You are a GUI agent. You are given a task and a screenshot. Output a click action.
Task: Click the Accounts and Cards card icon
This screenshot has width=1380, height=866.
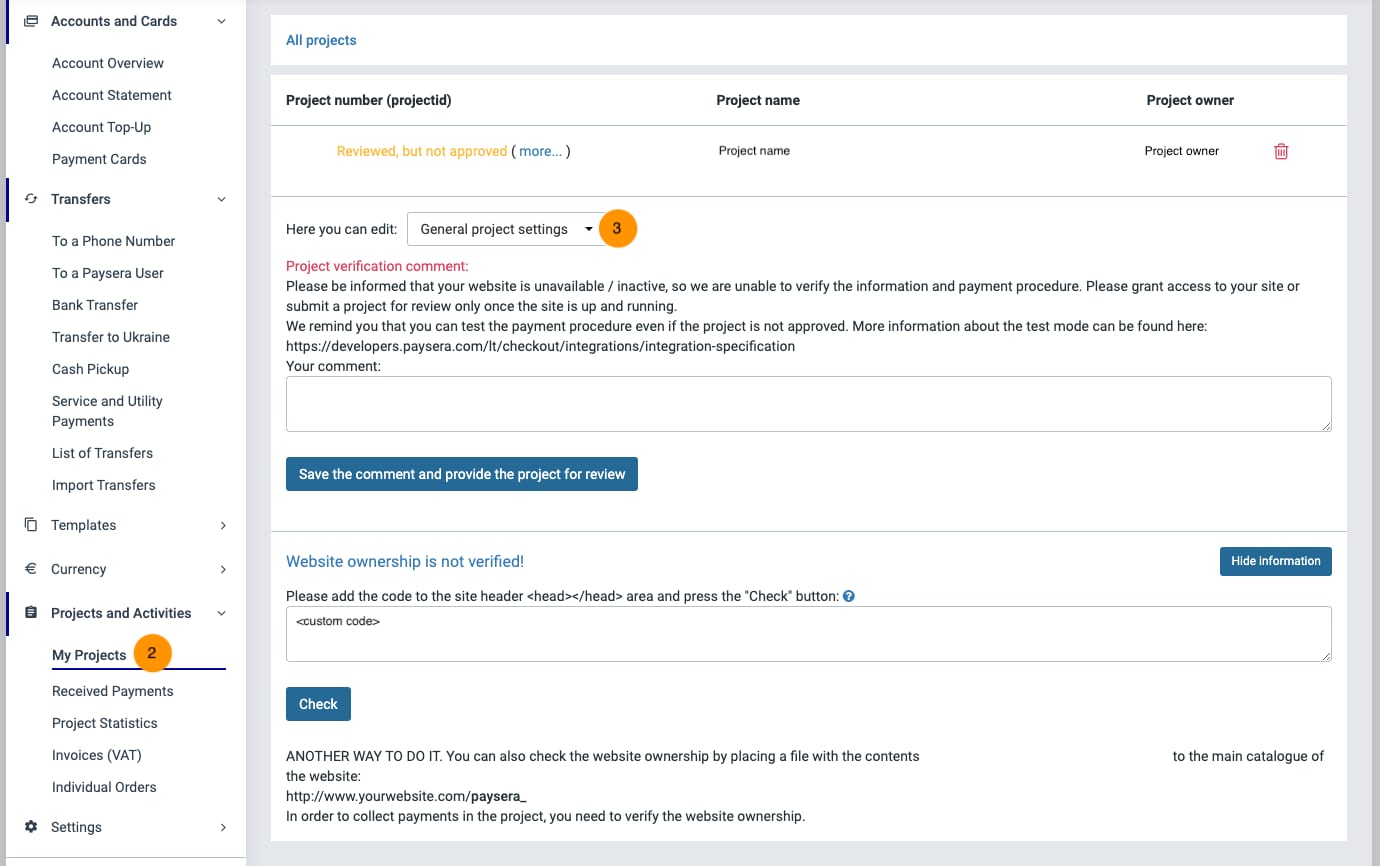tap(31, 21)
